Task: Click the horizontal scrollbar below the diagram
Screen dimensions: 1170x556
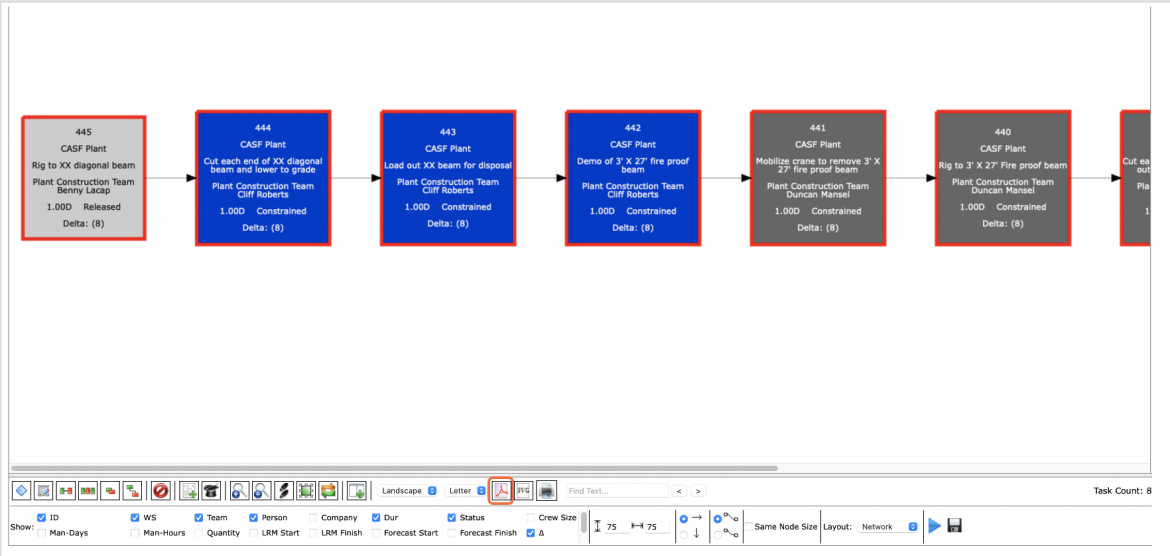Action: (x=395, y=468)
